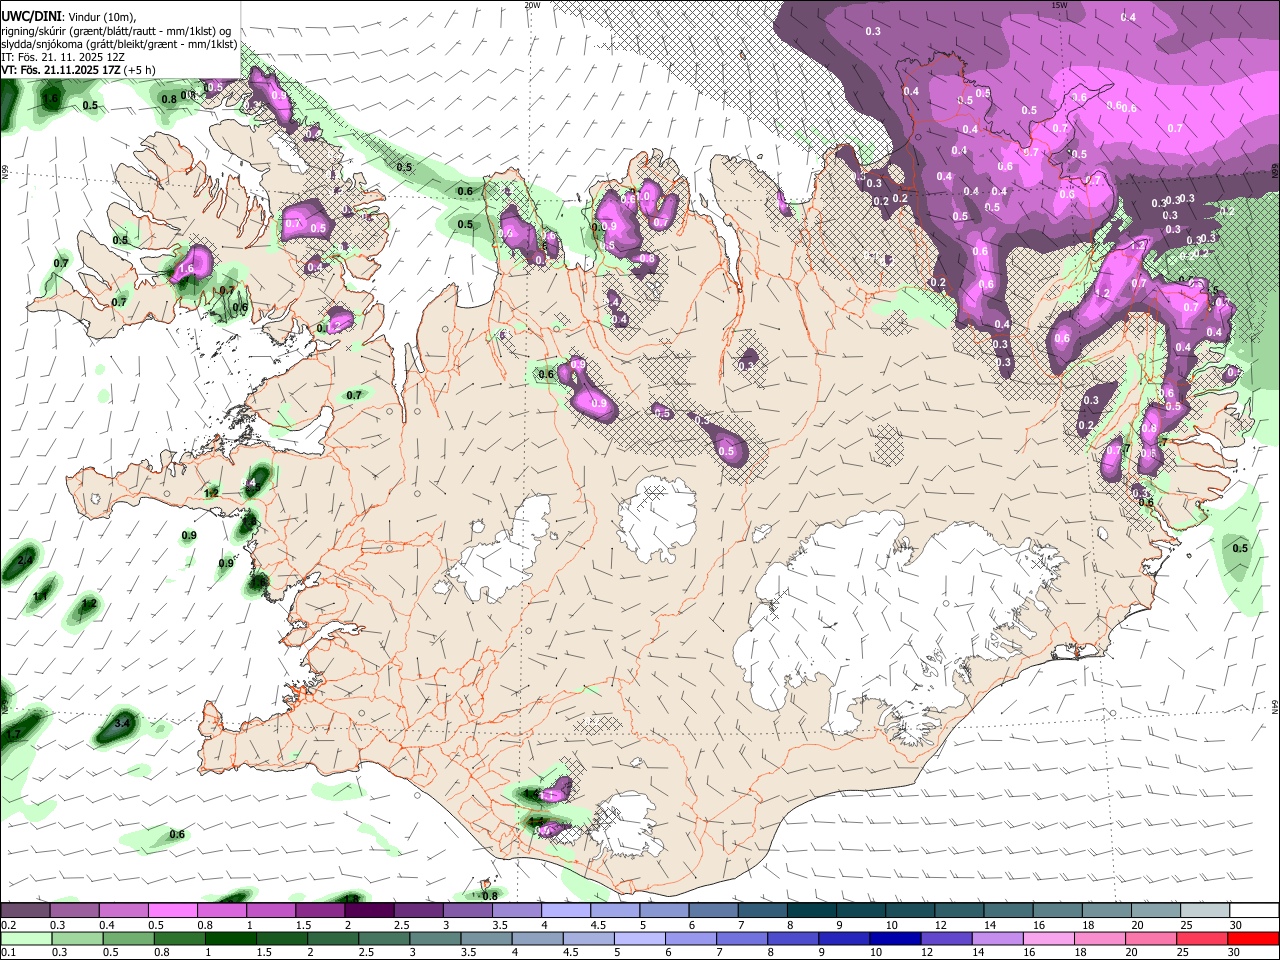The height and width of the screenshot is (960, 1280).
Task: Click the Hofsjökull glacier white area
Action: 656,518
